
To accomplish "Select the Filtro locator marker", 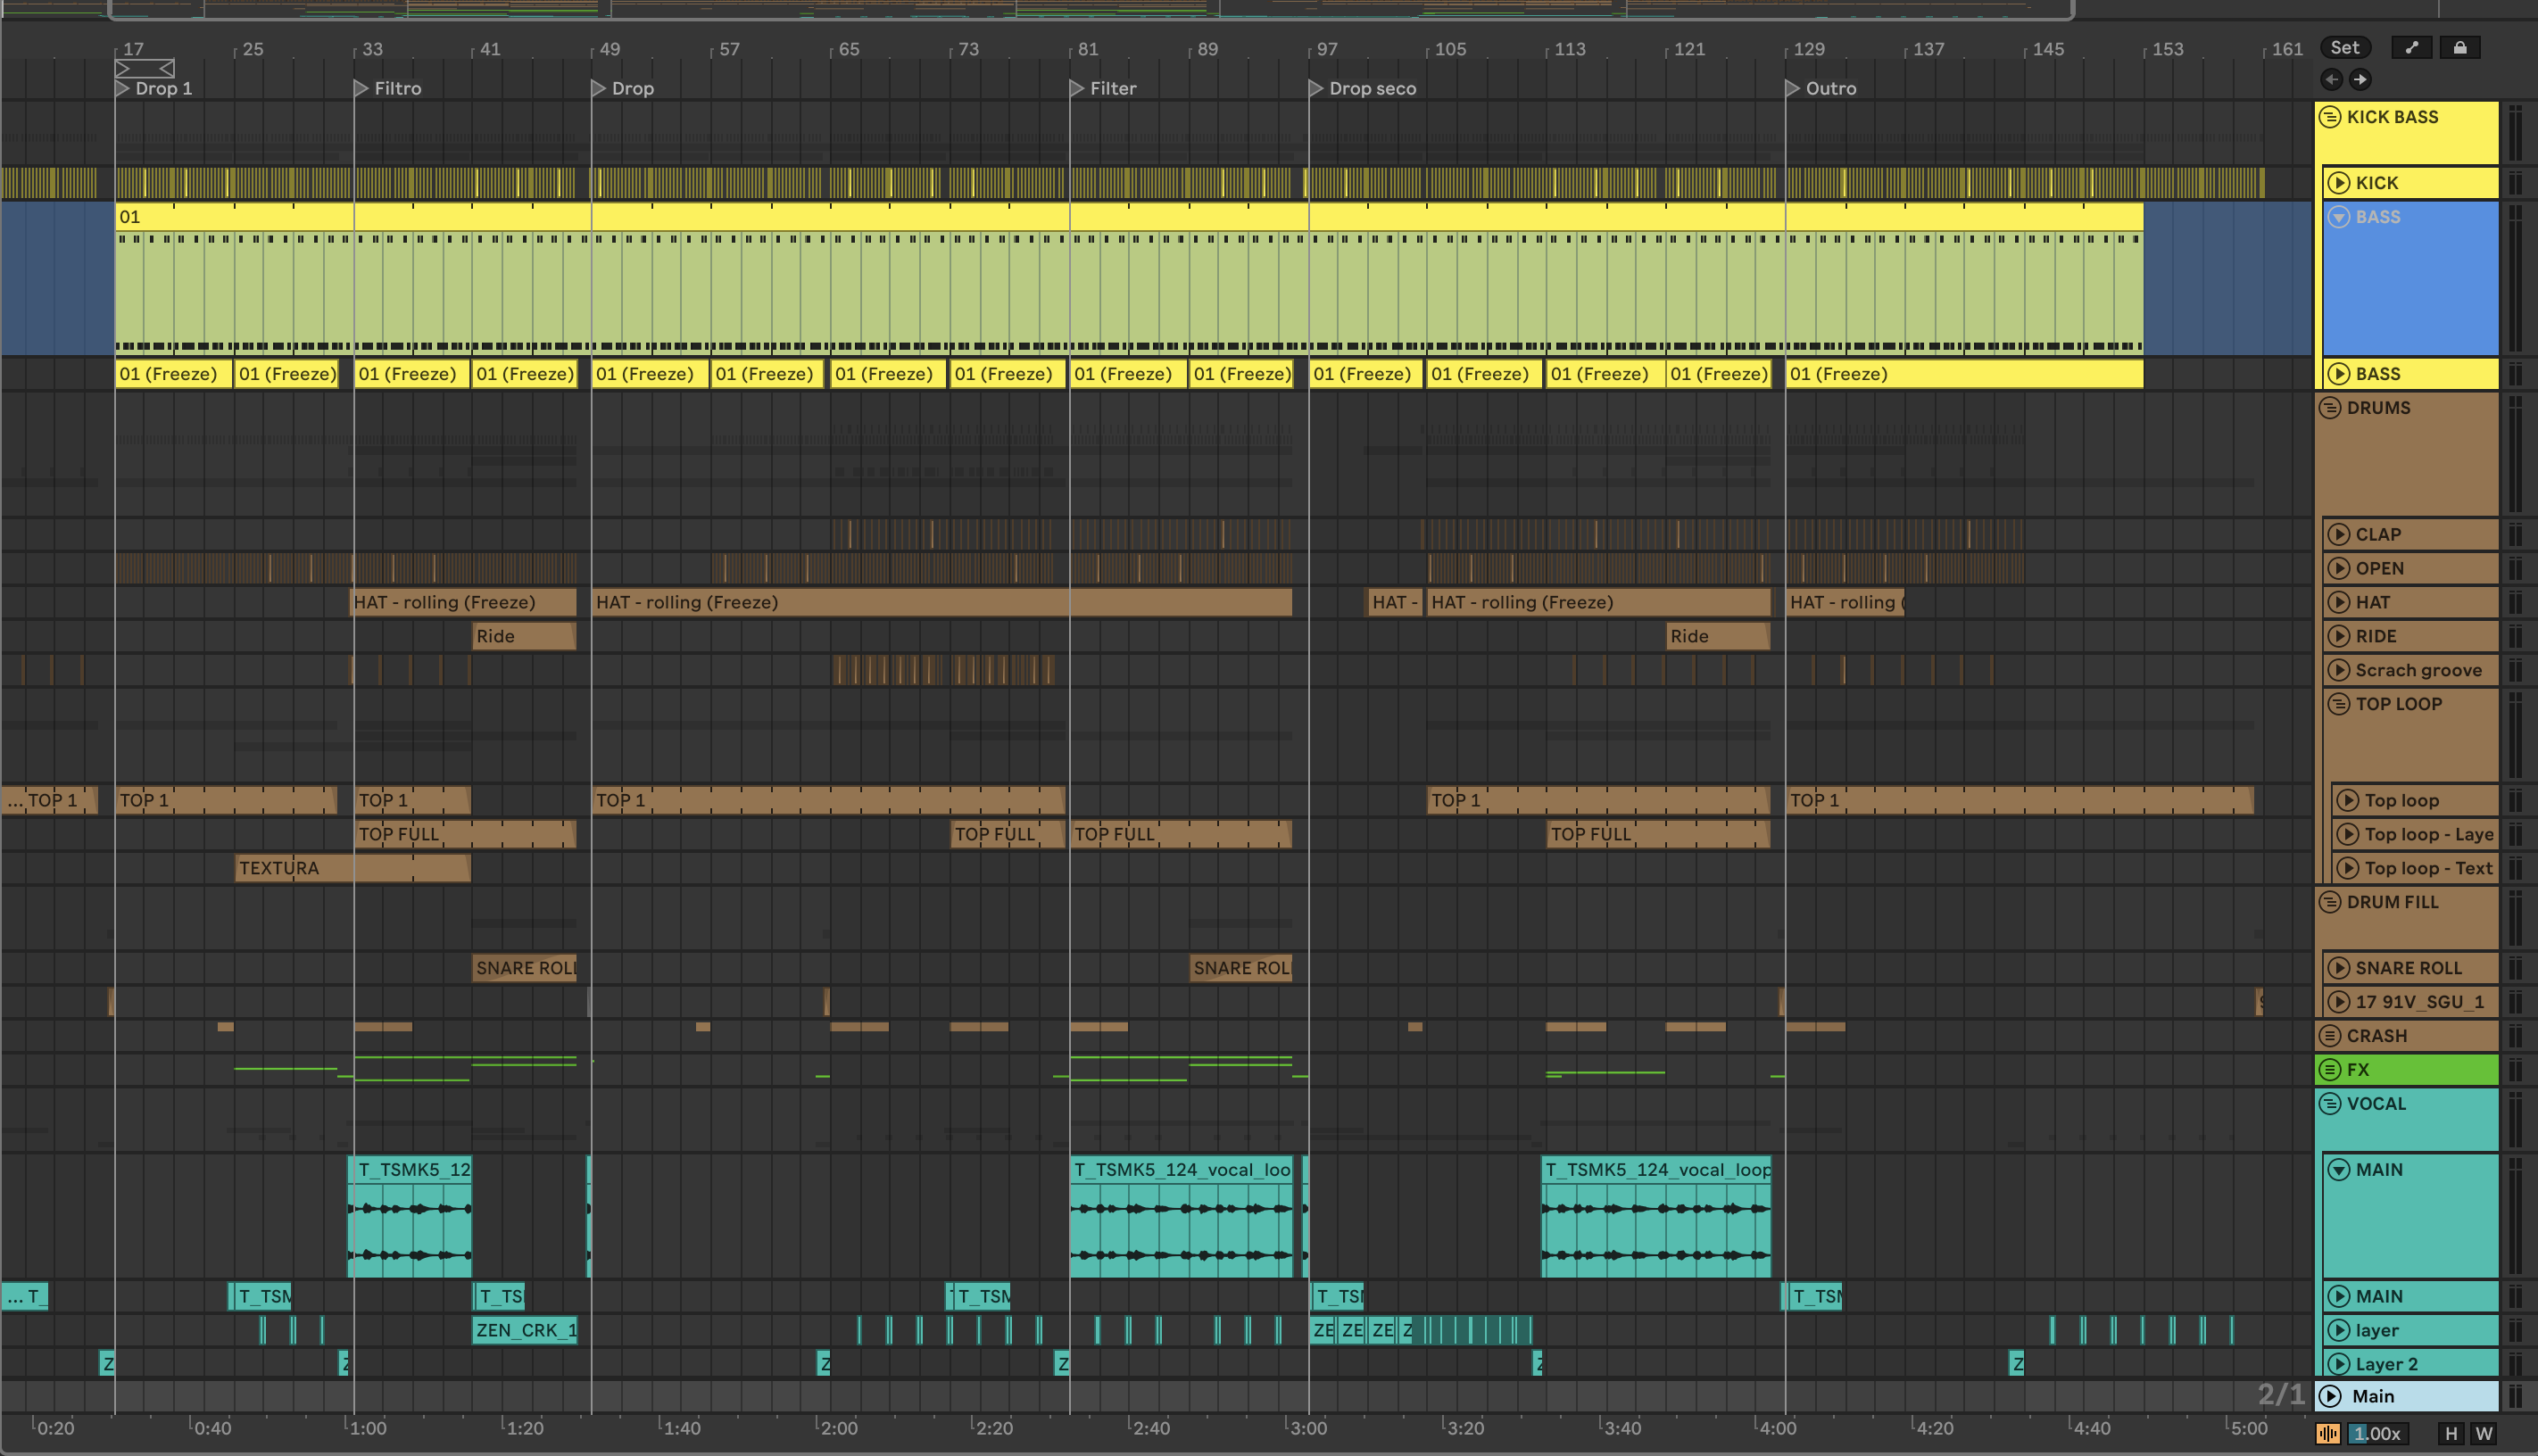I will pos(361,88).
